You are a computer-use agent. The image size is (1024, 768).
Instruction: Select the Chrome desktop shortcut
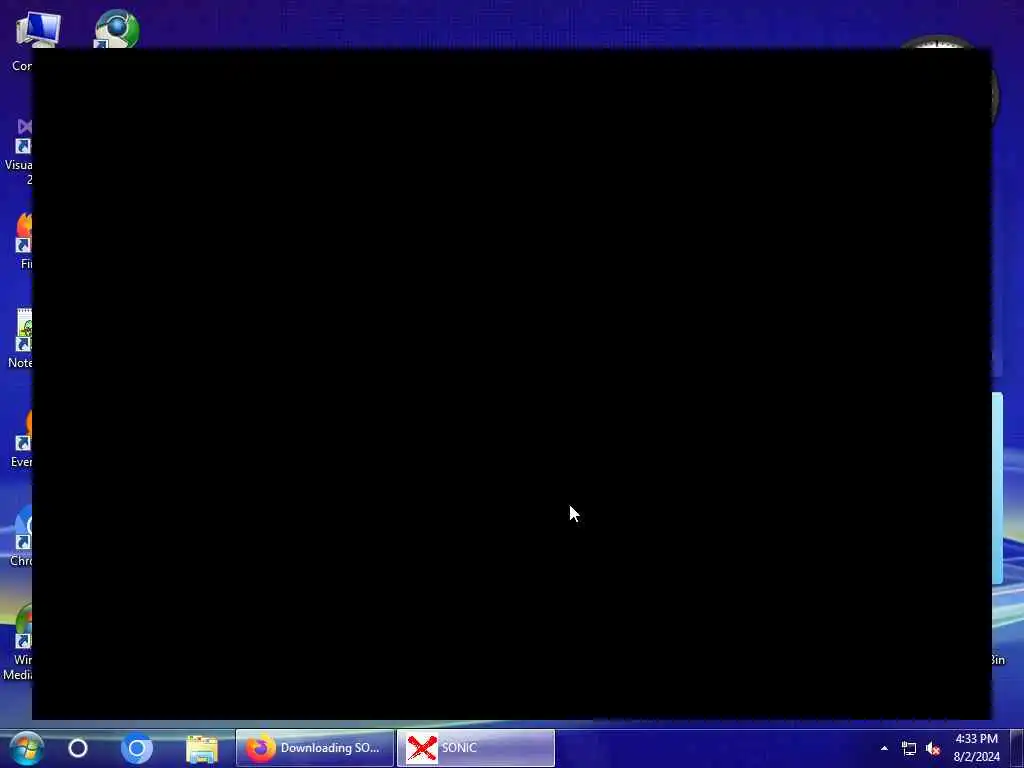21,537
